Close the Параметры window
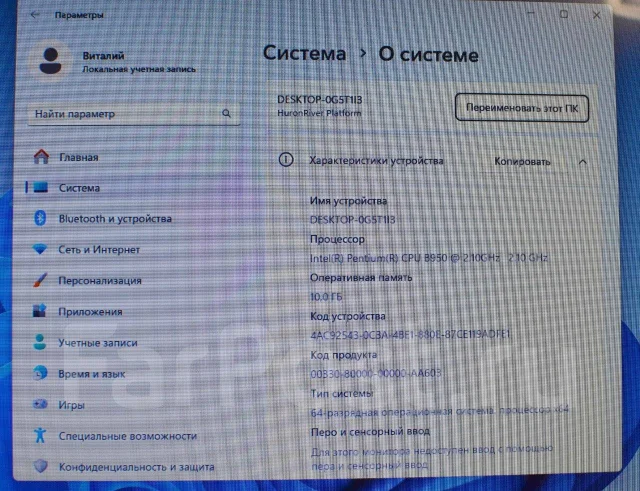 coord(596,15)
